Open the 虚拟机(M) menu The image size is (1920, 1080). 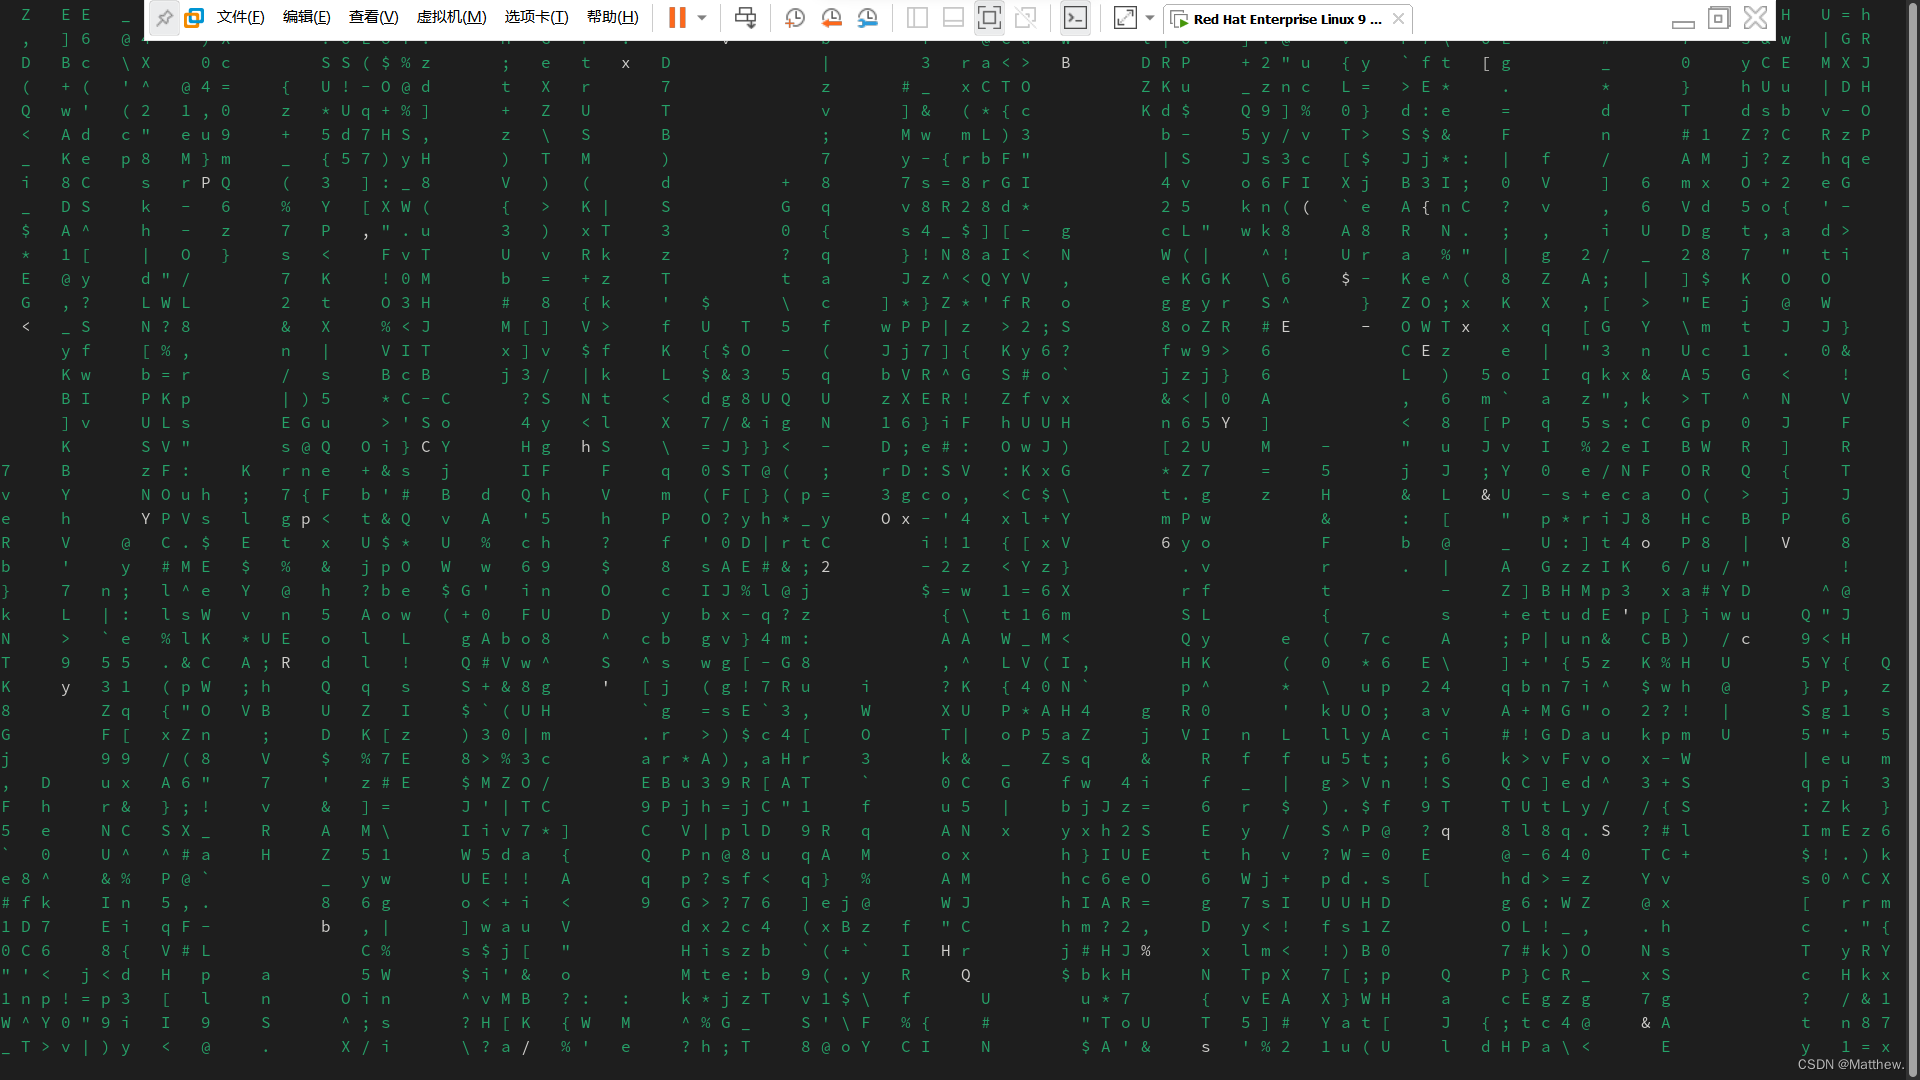451,17
